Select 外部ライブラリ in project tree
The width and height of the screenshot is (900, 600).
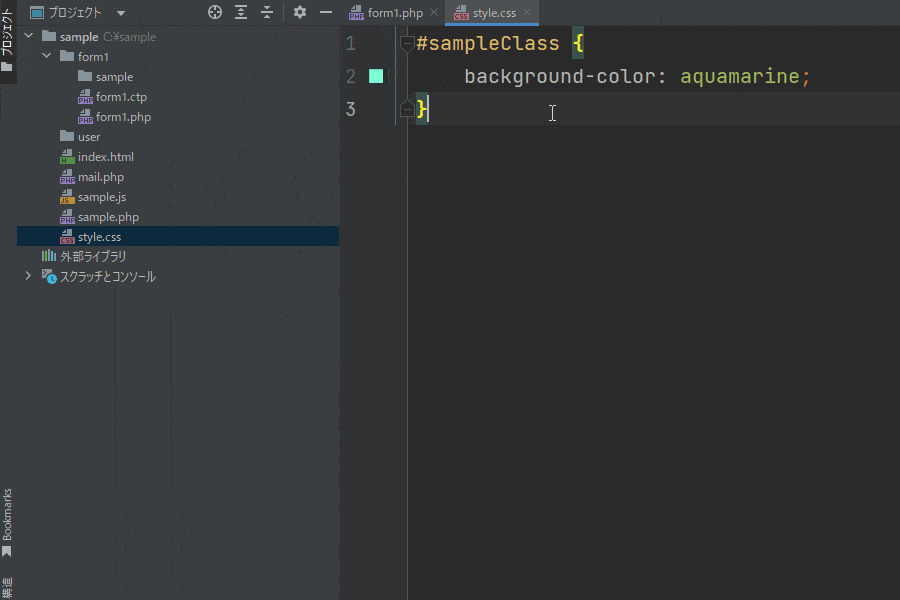93,257
